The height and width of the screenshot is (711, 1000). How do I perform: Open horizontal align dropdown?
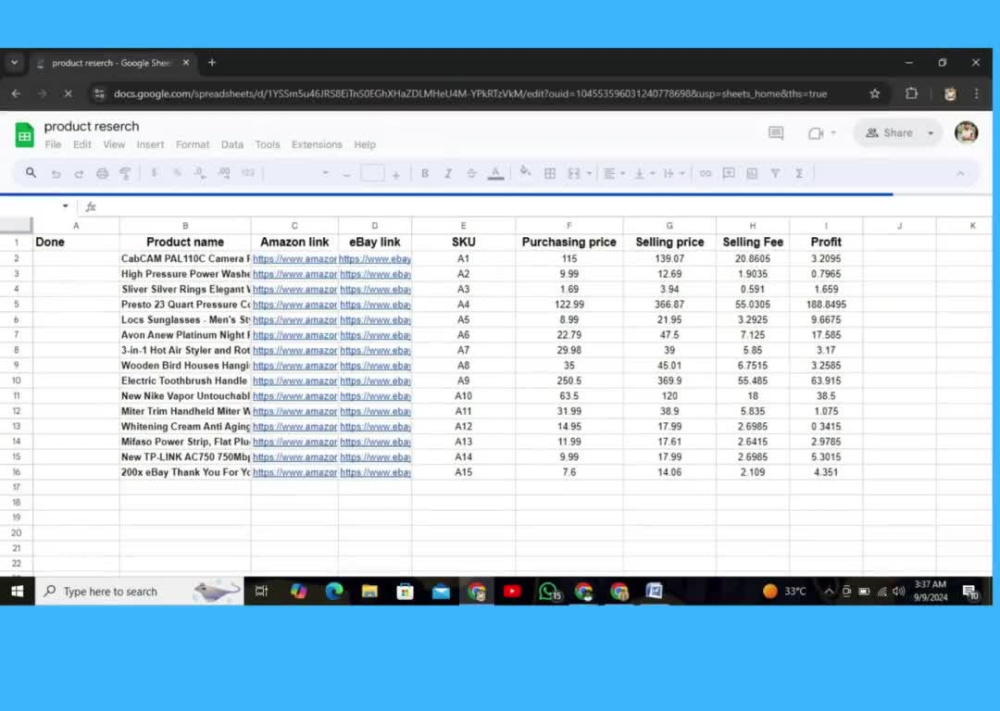(x=614, y=173)
